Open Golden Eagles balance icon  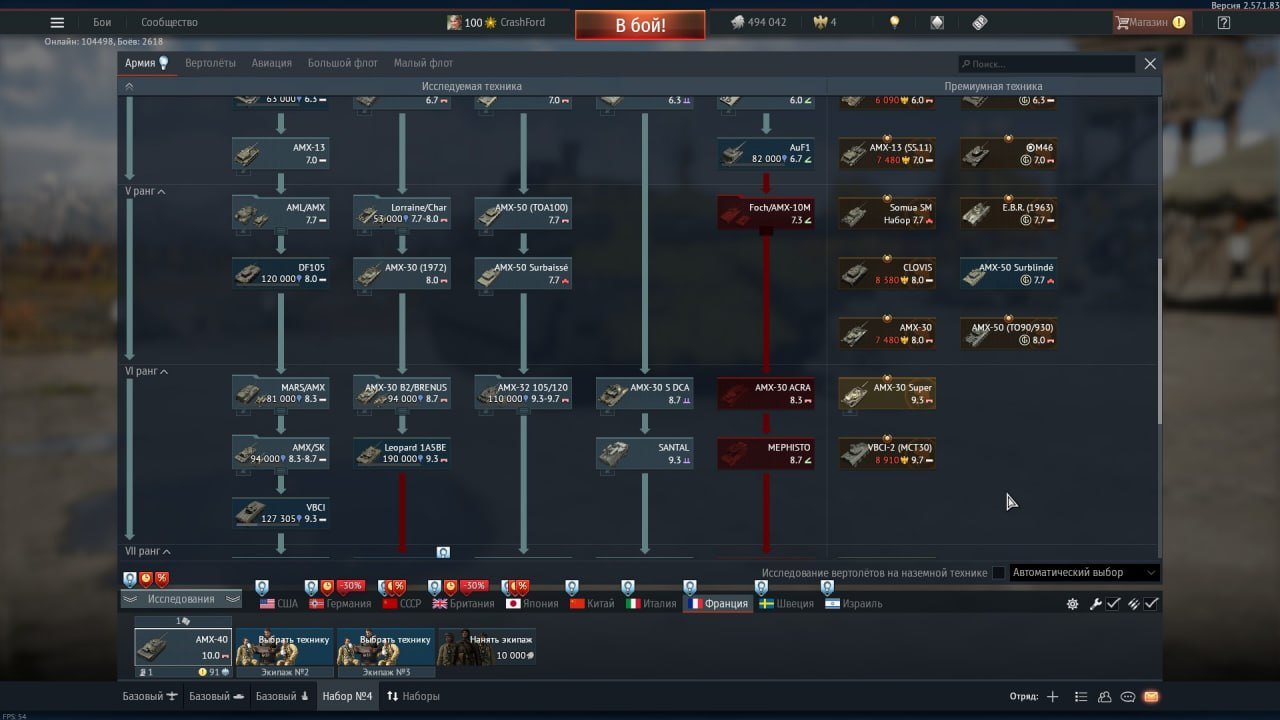coord(825,22)
